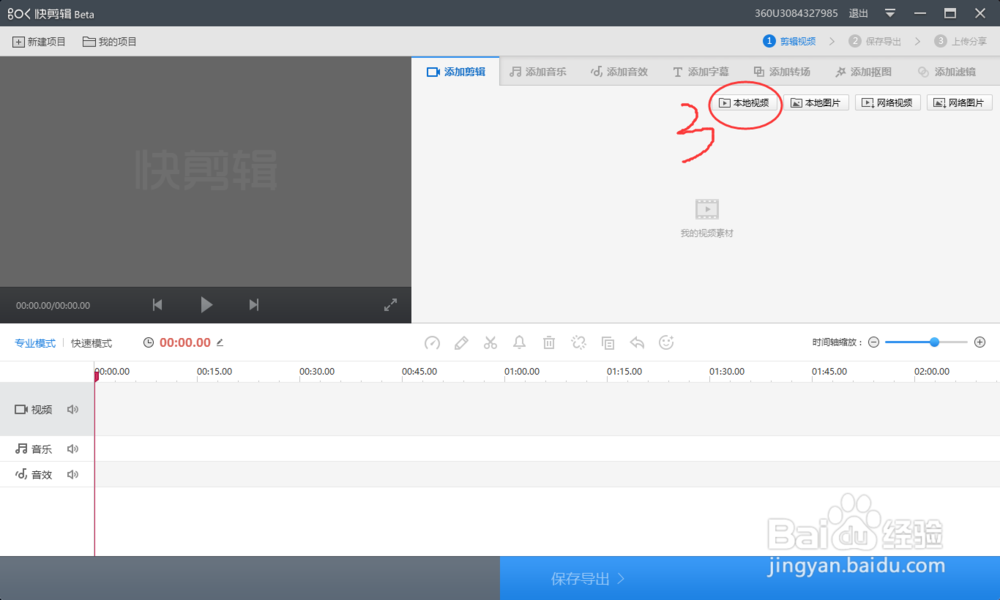Click 网络视频 button
Viewport: 1000px width, 600px height.
[x=888, y=103]
